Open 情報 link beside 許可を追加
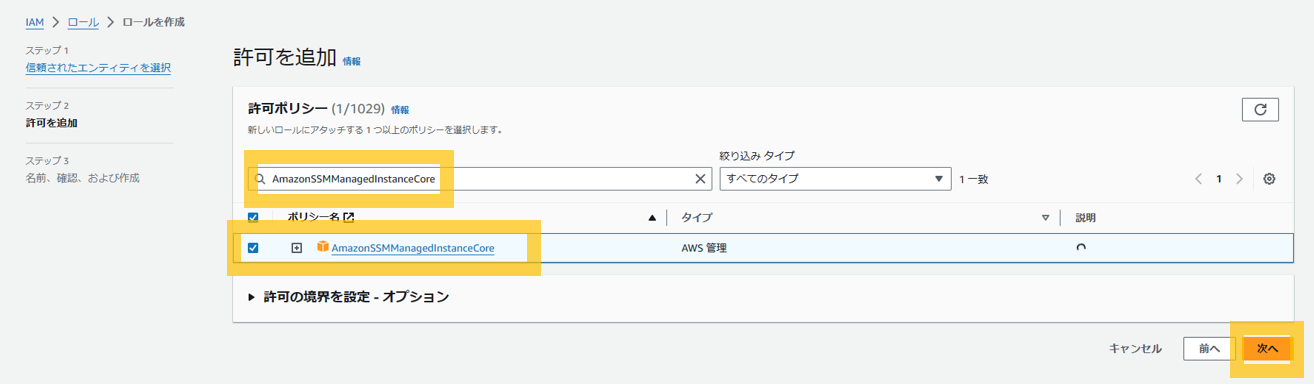1314x385 pixels. (352, 61)
